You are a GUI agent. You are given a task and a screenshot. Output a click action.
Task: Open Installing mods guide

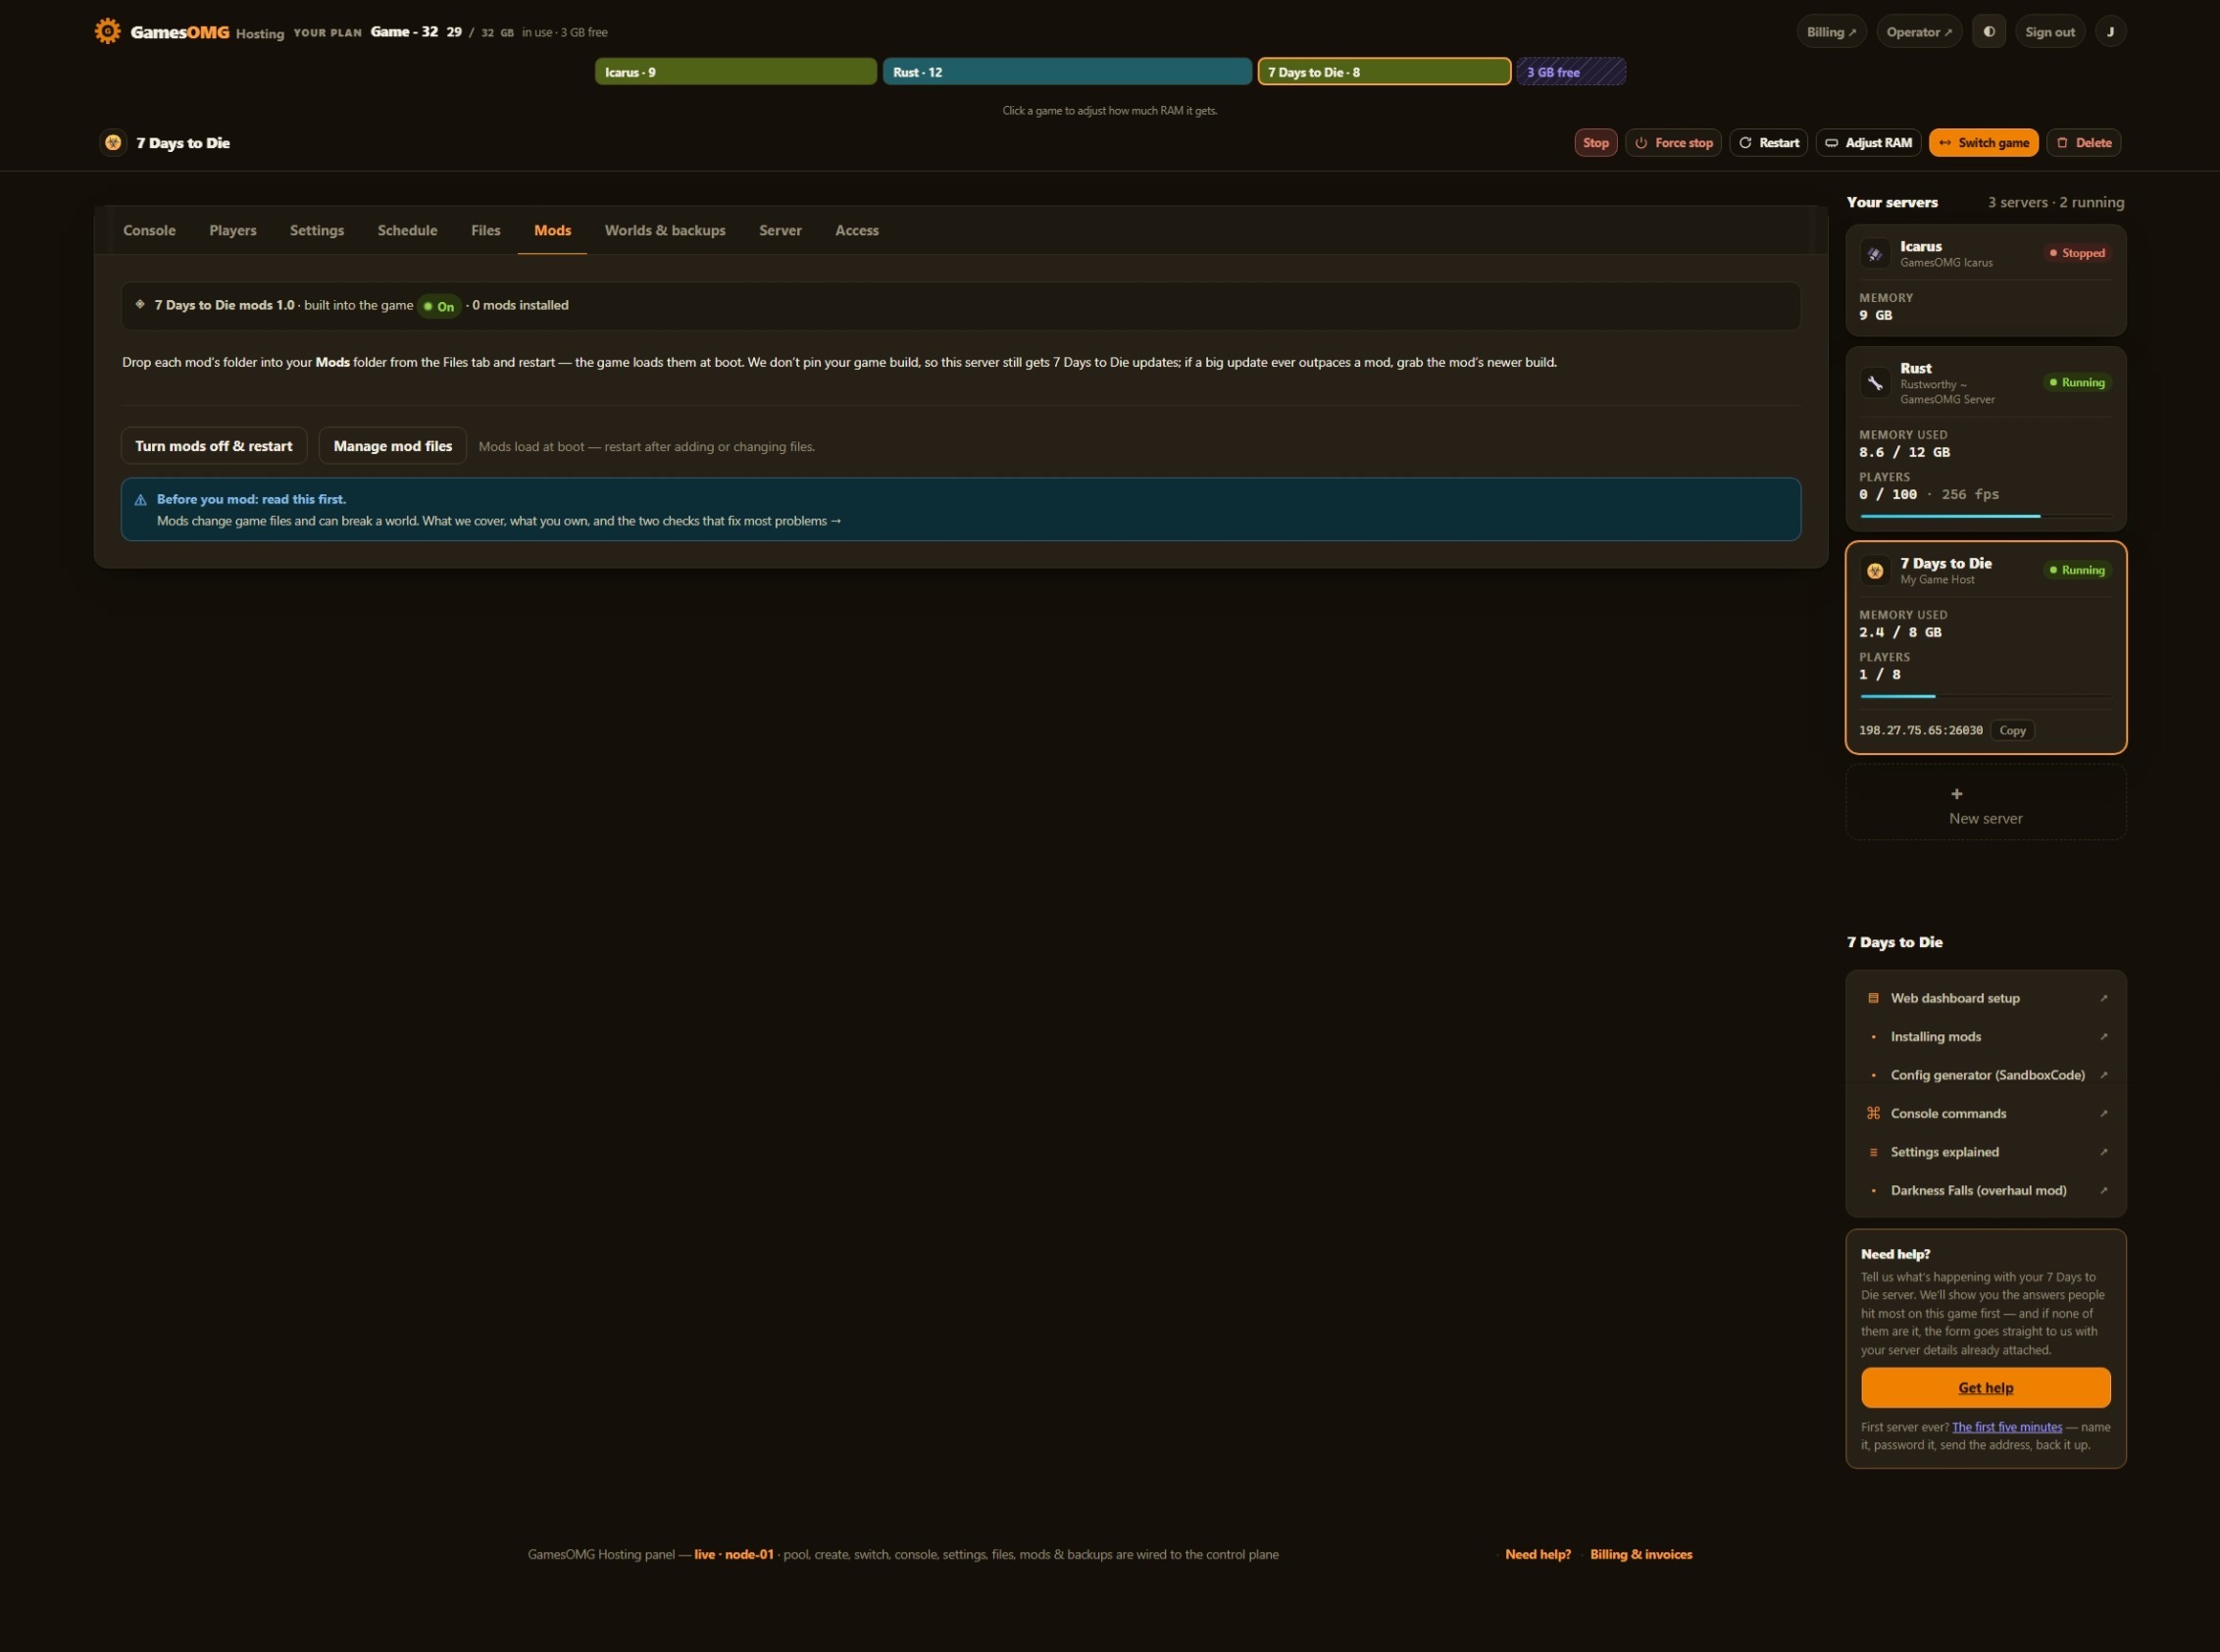(1985, 1037)
